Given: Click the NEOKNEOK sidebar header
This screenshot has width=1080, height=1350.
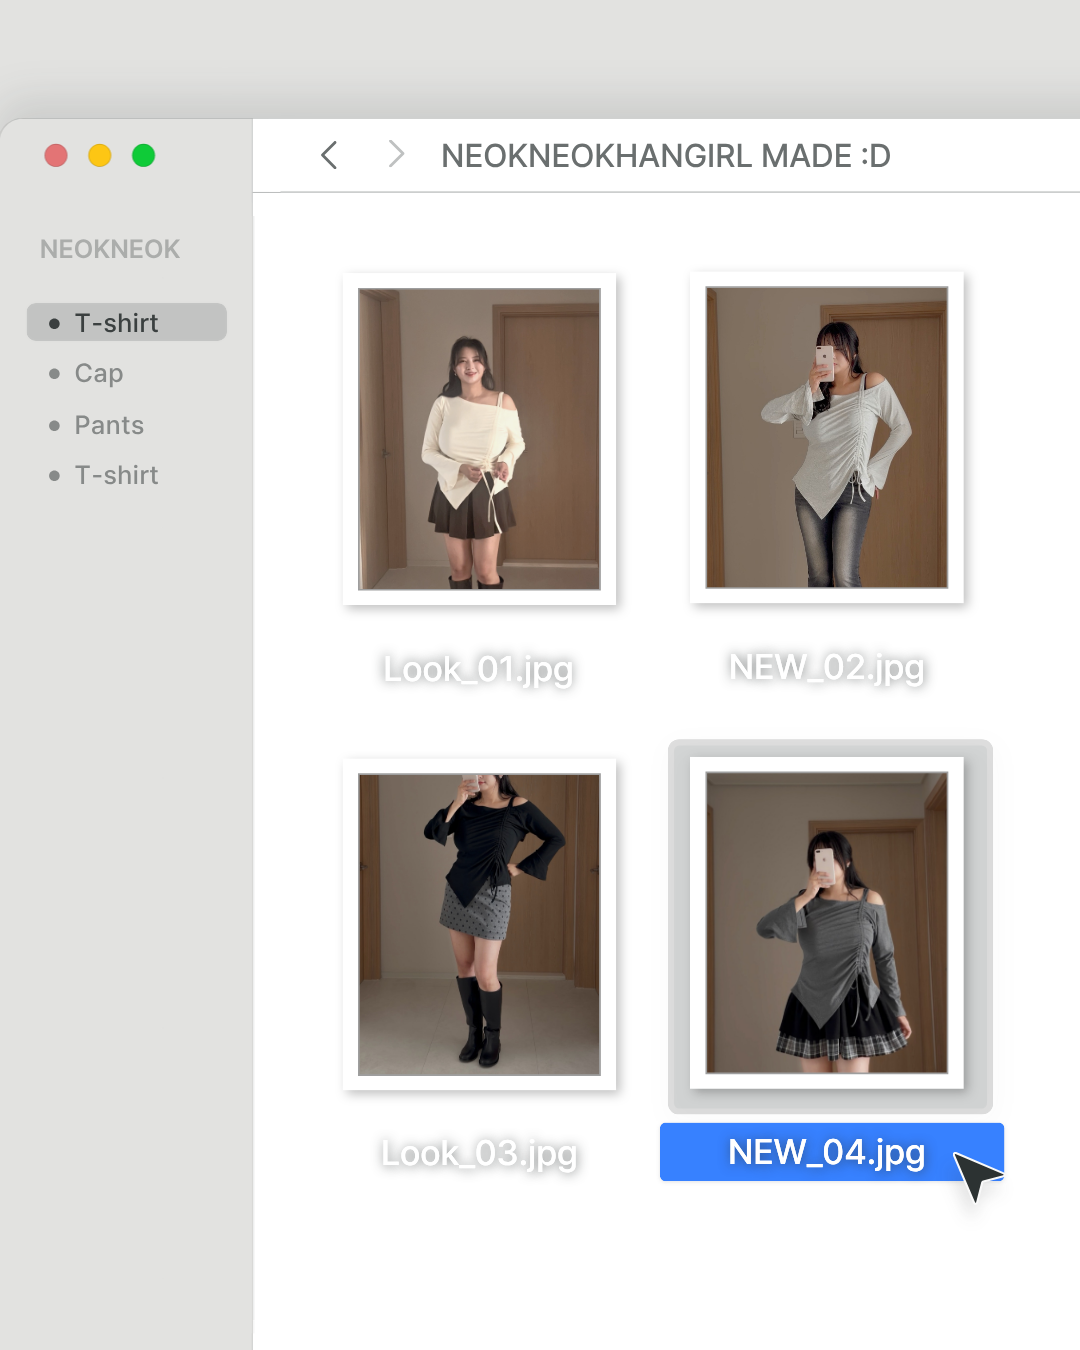Looking at the screenshot, I should pyautogui.click(x=110, y=249).
